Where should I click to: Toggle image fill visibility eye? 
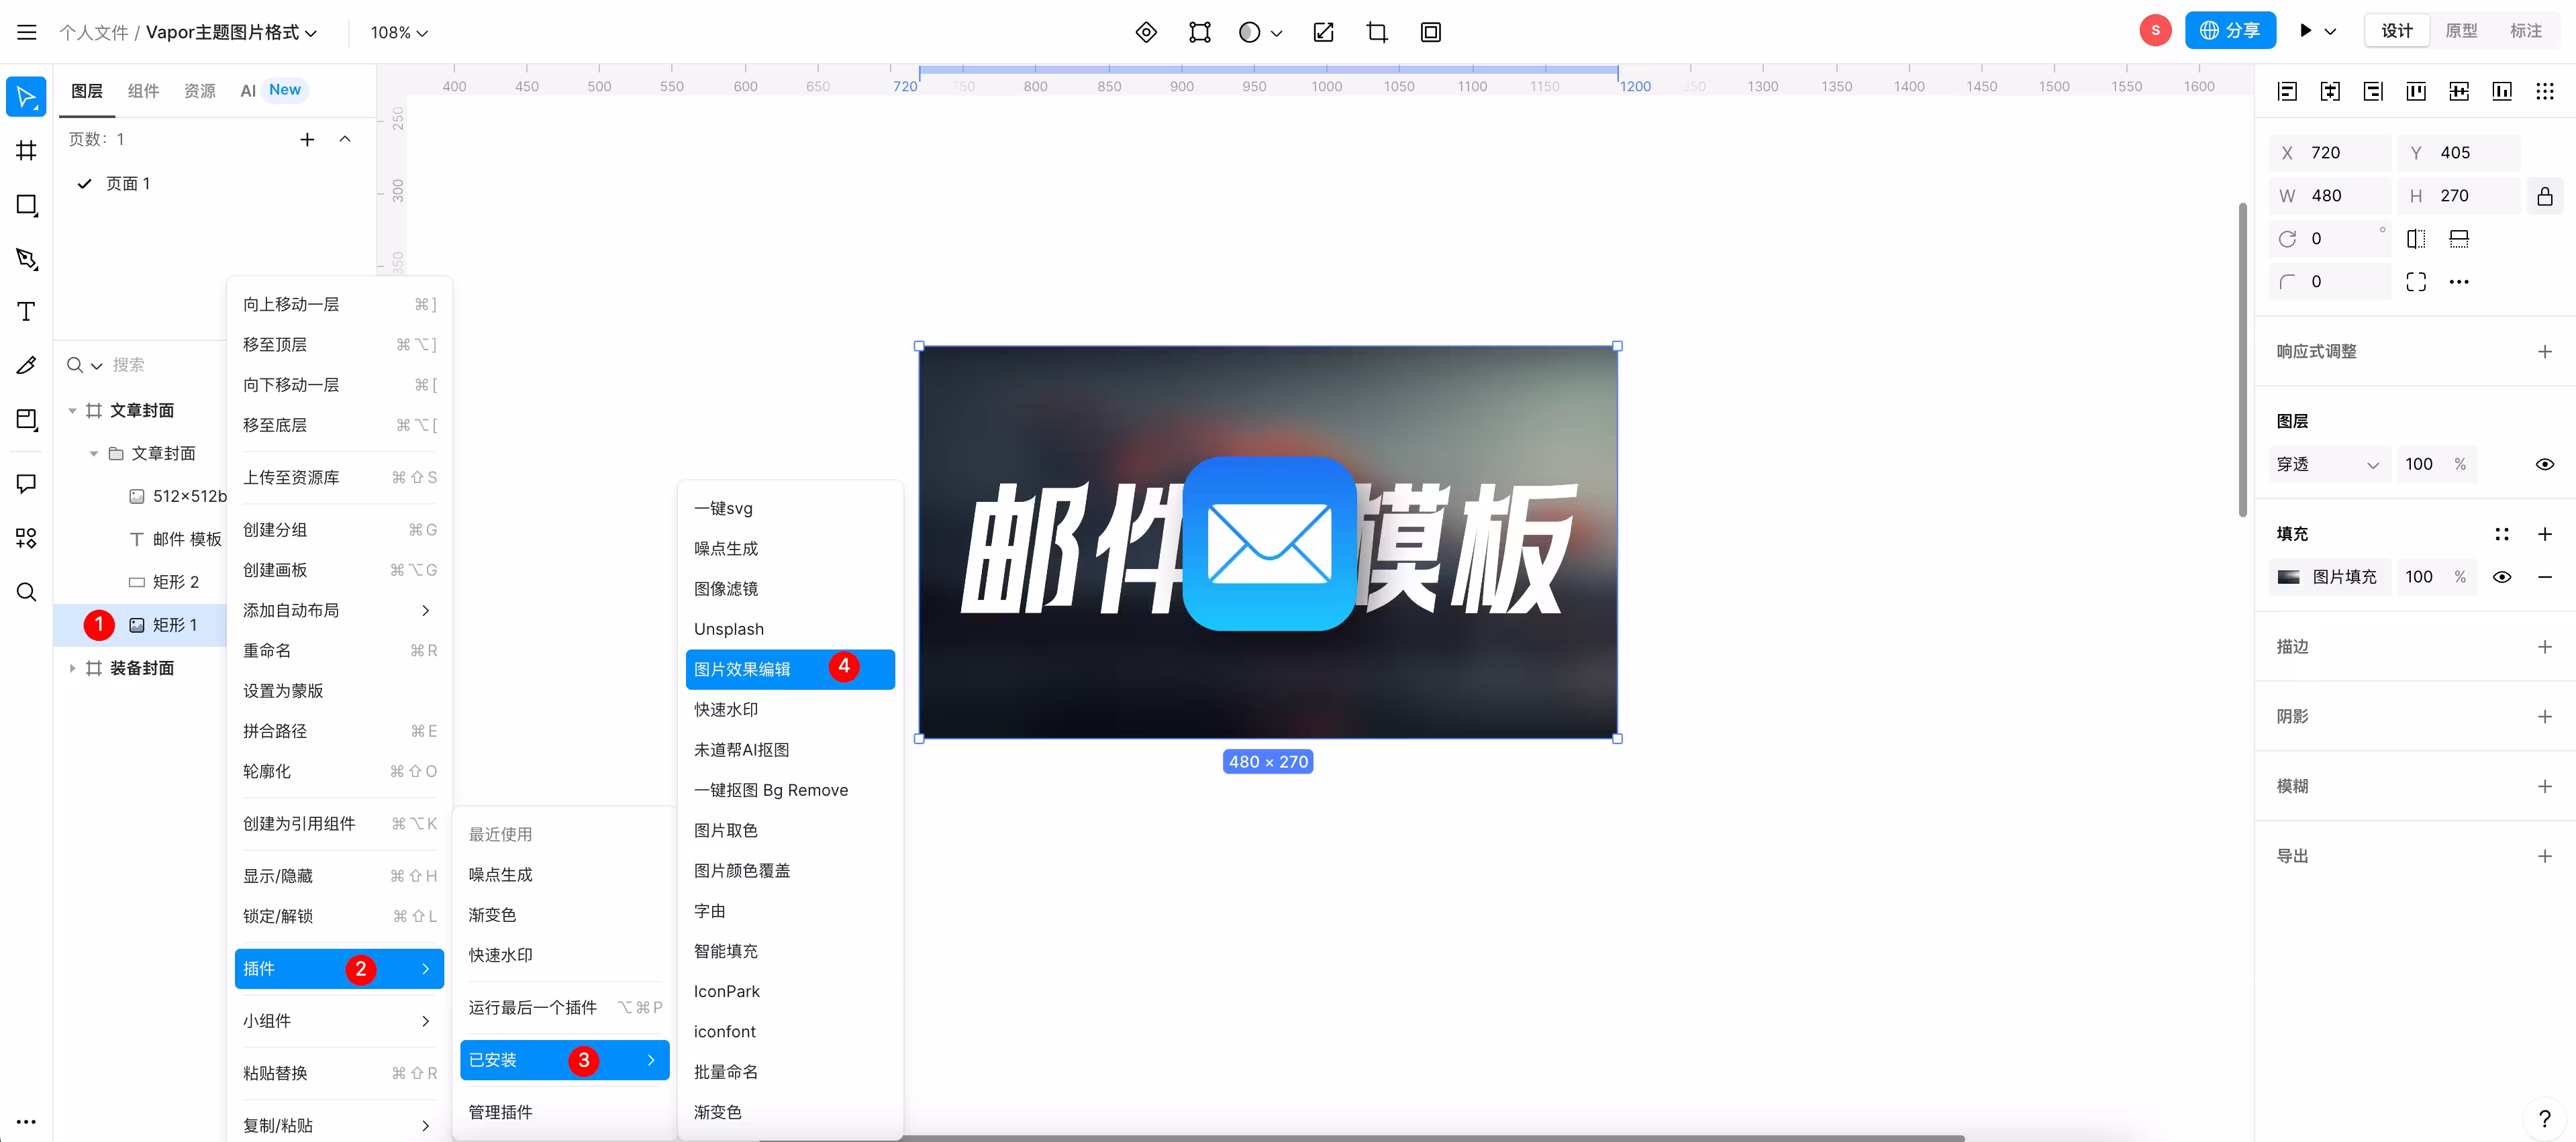tap(2502, 577)
